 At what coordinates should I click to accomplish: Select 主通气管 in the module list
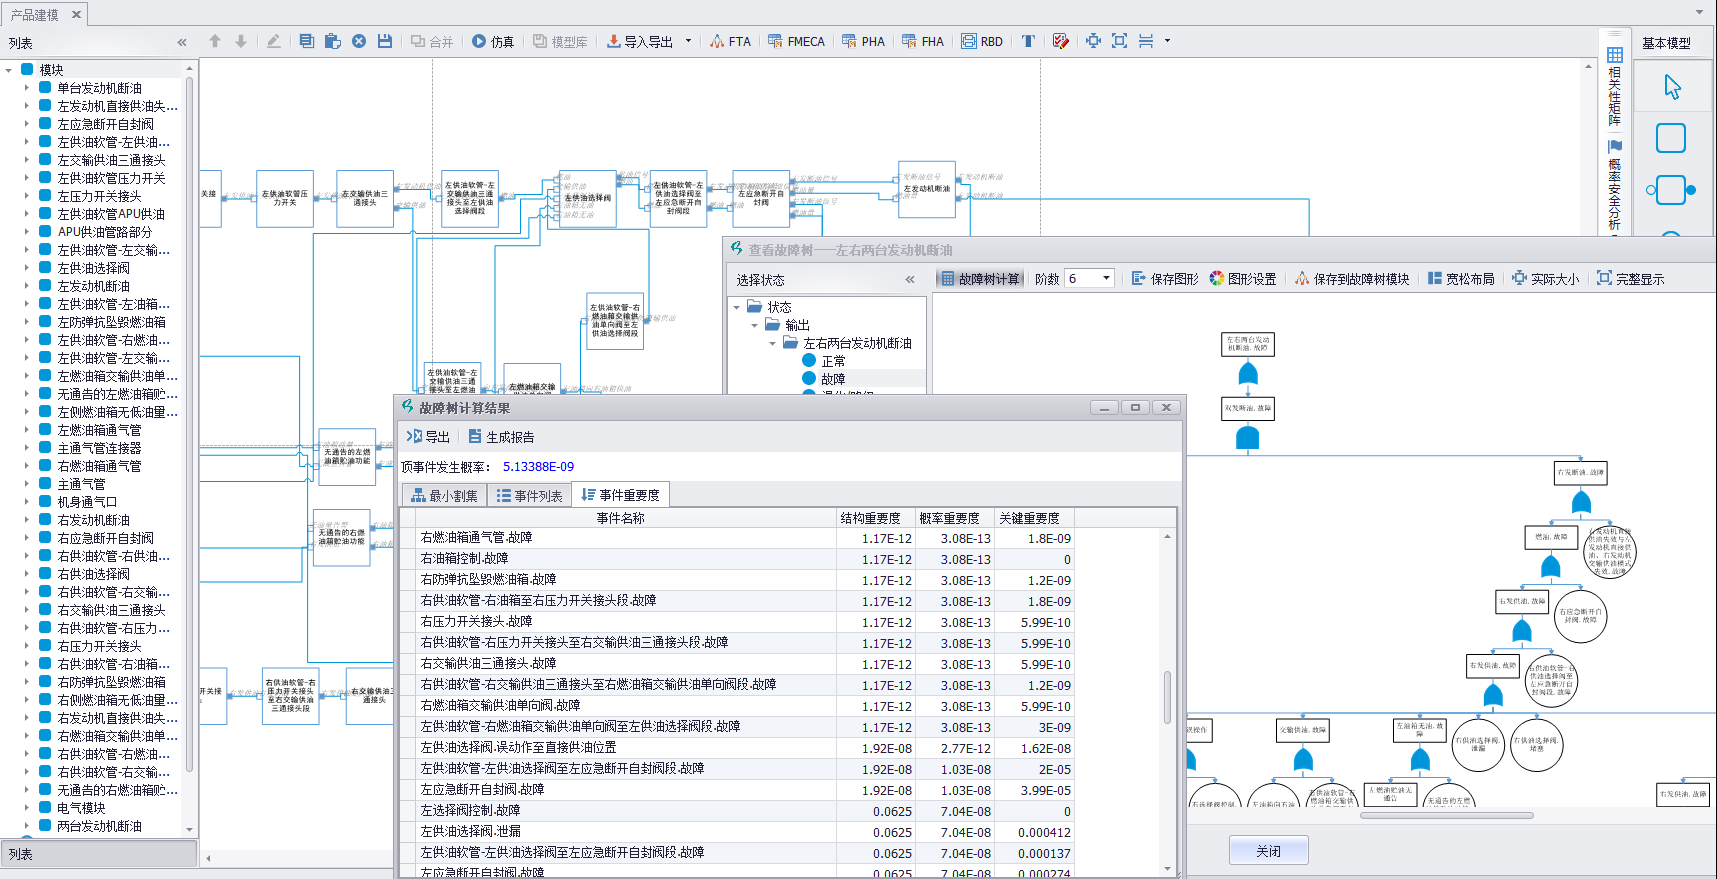click(x=81, y=484)
